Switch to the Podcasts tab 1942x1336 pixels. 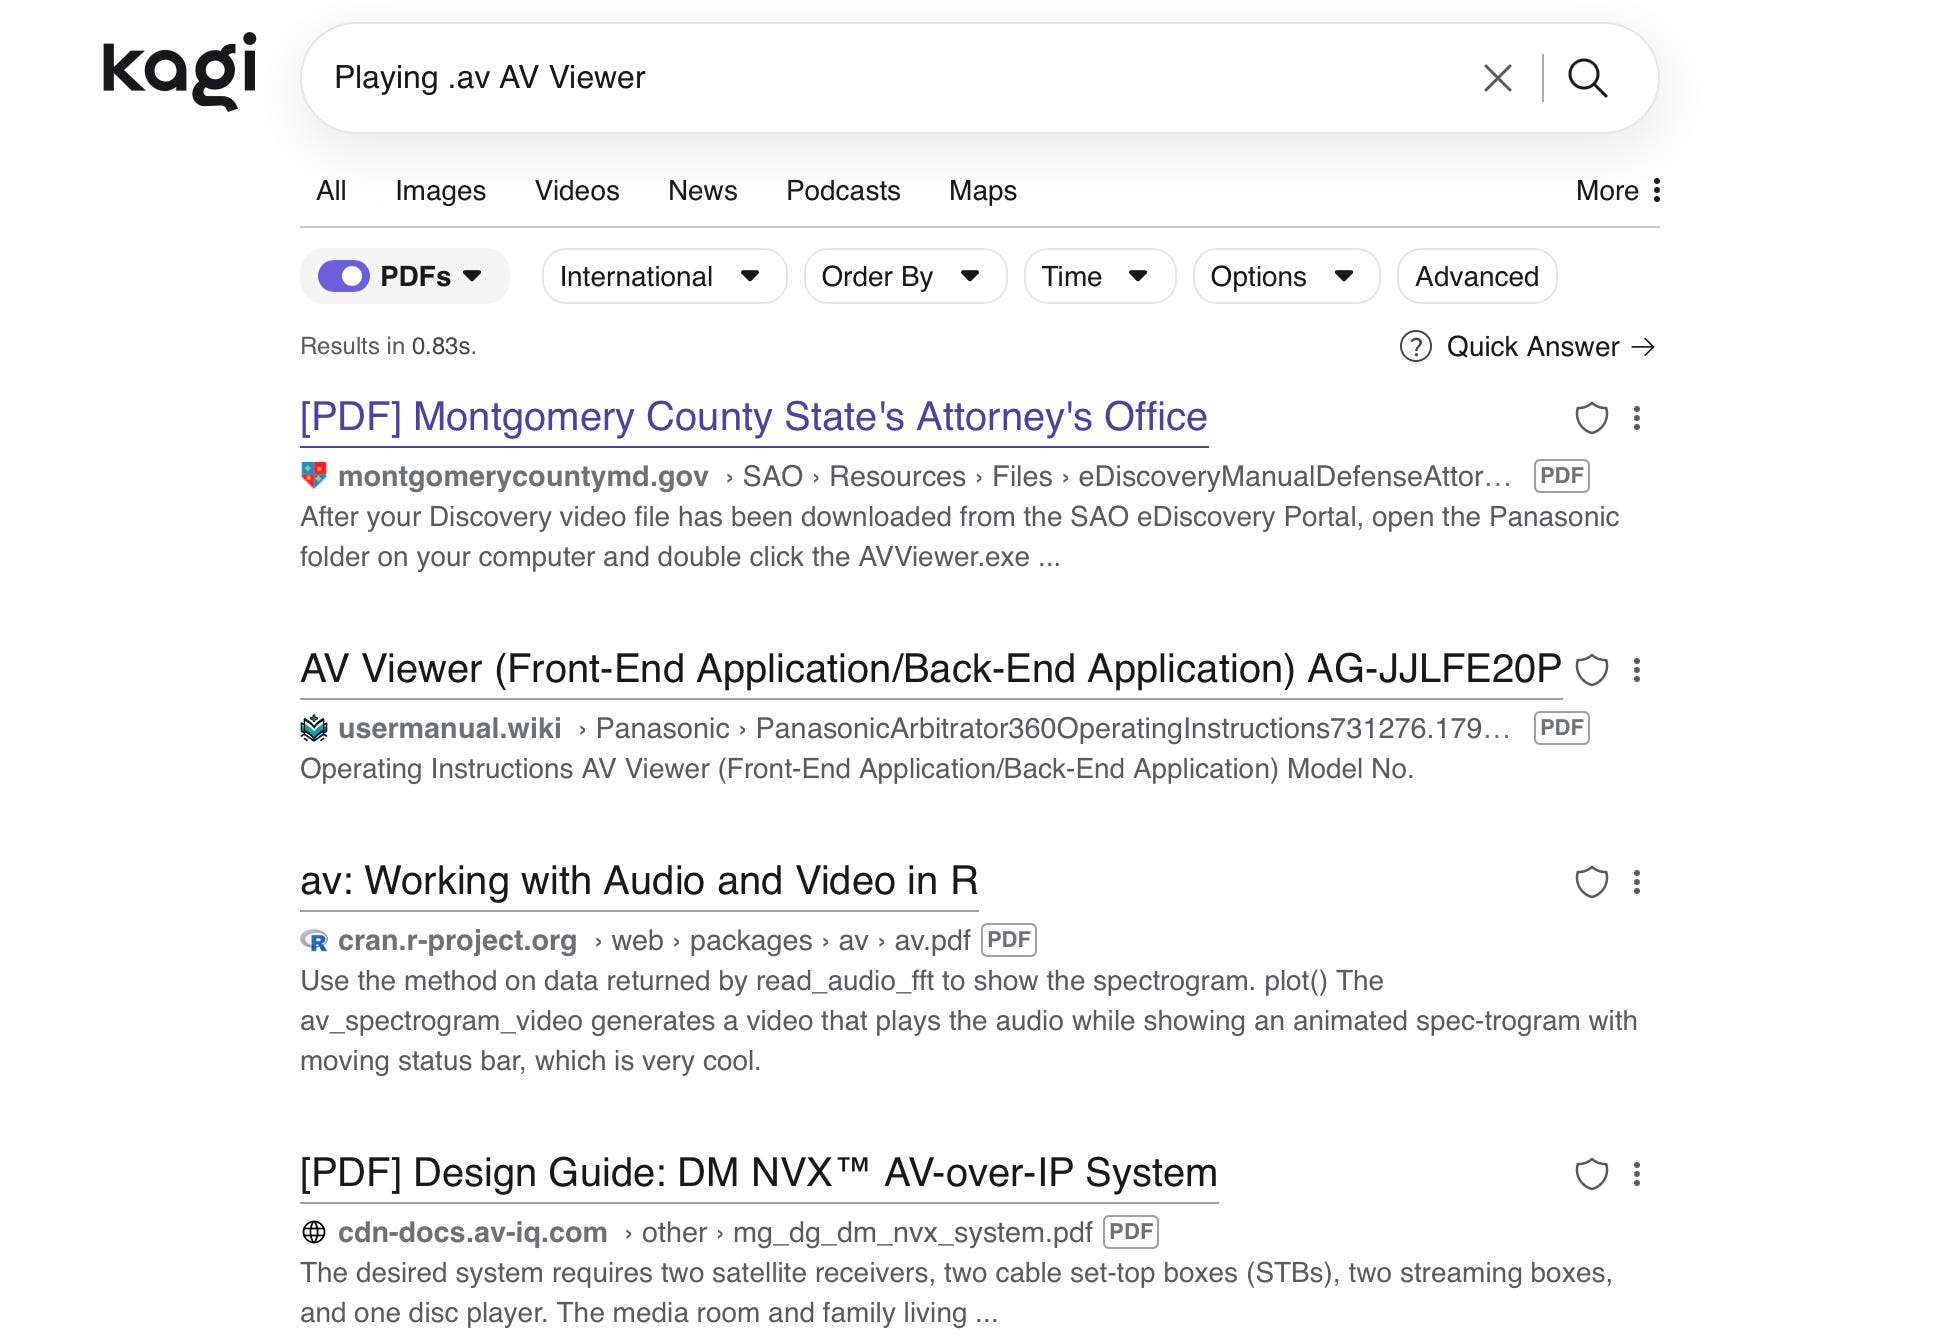point(842,191)
